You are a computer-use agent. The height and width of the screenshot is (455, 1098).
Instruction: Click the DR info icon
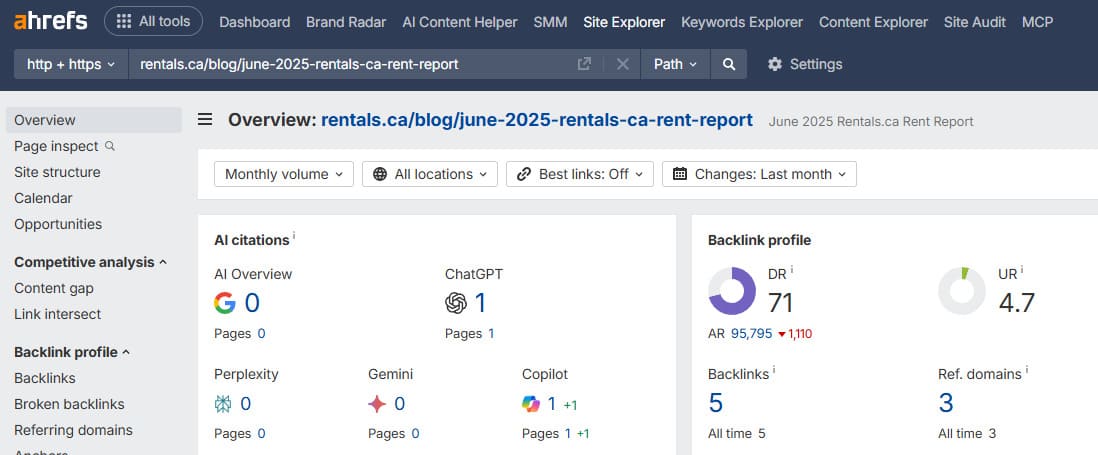(792, 269)
